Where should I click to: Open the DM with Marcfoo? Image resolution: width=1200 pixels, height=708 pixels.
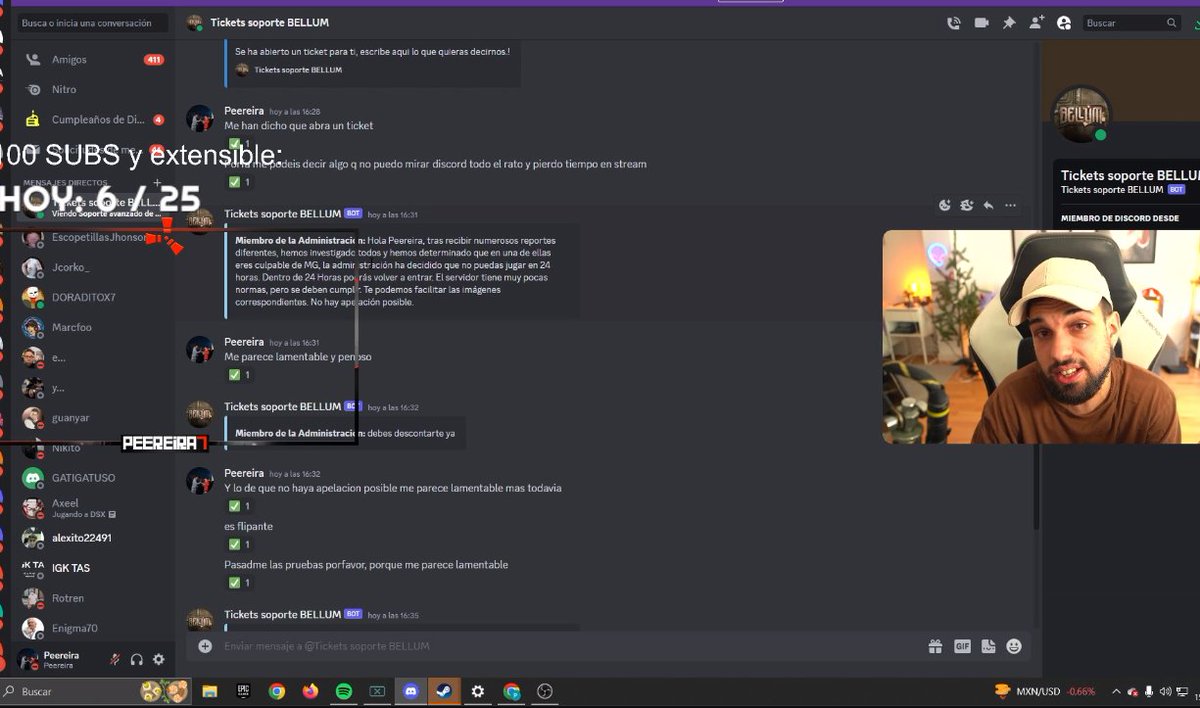93,328
